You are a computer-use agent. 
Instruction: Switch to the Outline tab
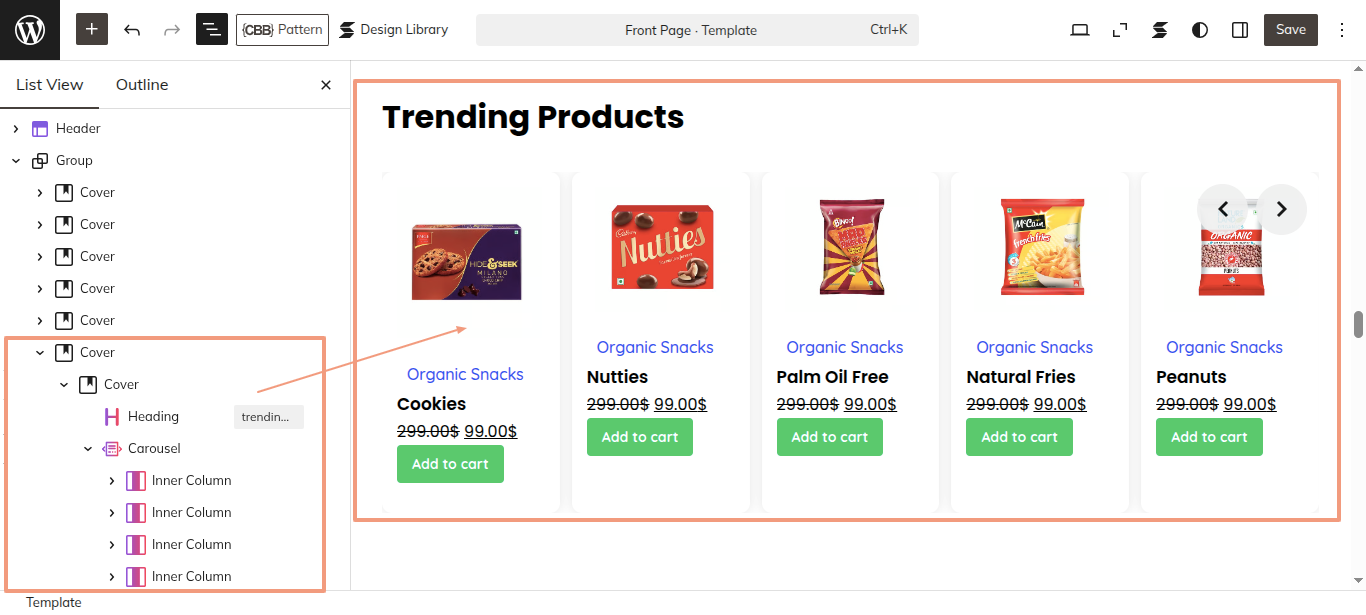(142, 85)
